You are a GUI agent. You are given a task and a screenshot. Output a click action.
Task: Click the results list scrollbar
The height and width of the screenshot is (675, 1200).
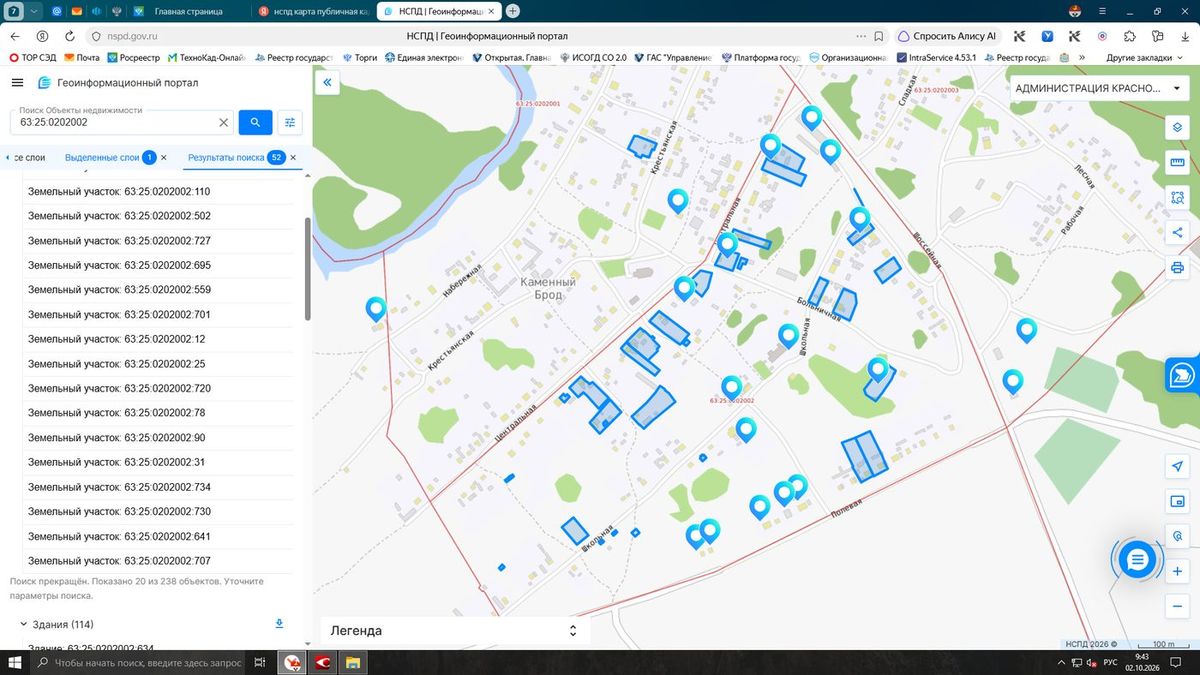pyautogui.click(x=307, y=269)
